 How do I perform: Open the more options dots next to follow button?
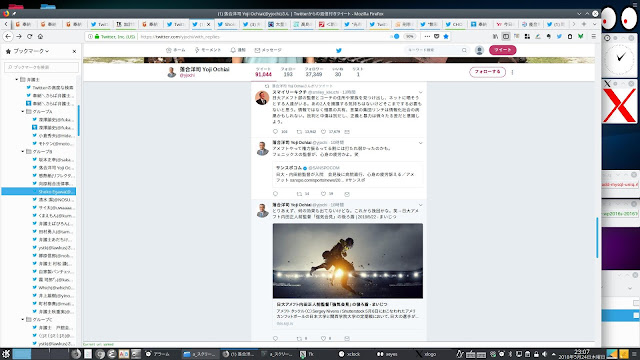512,72
